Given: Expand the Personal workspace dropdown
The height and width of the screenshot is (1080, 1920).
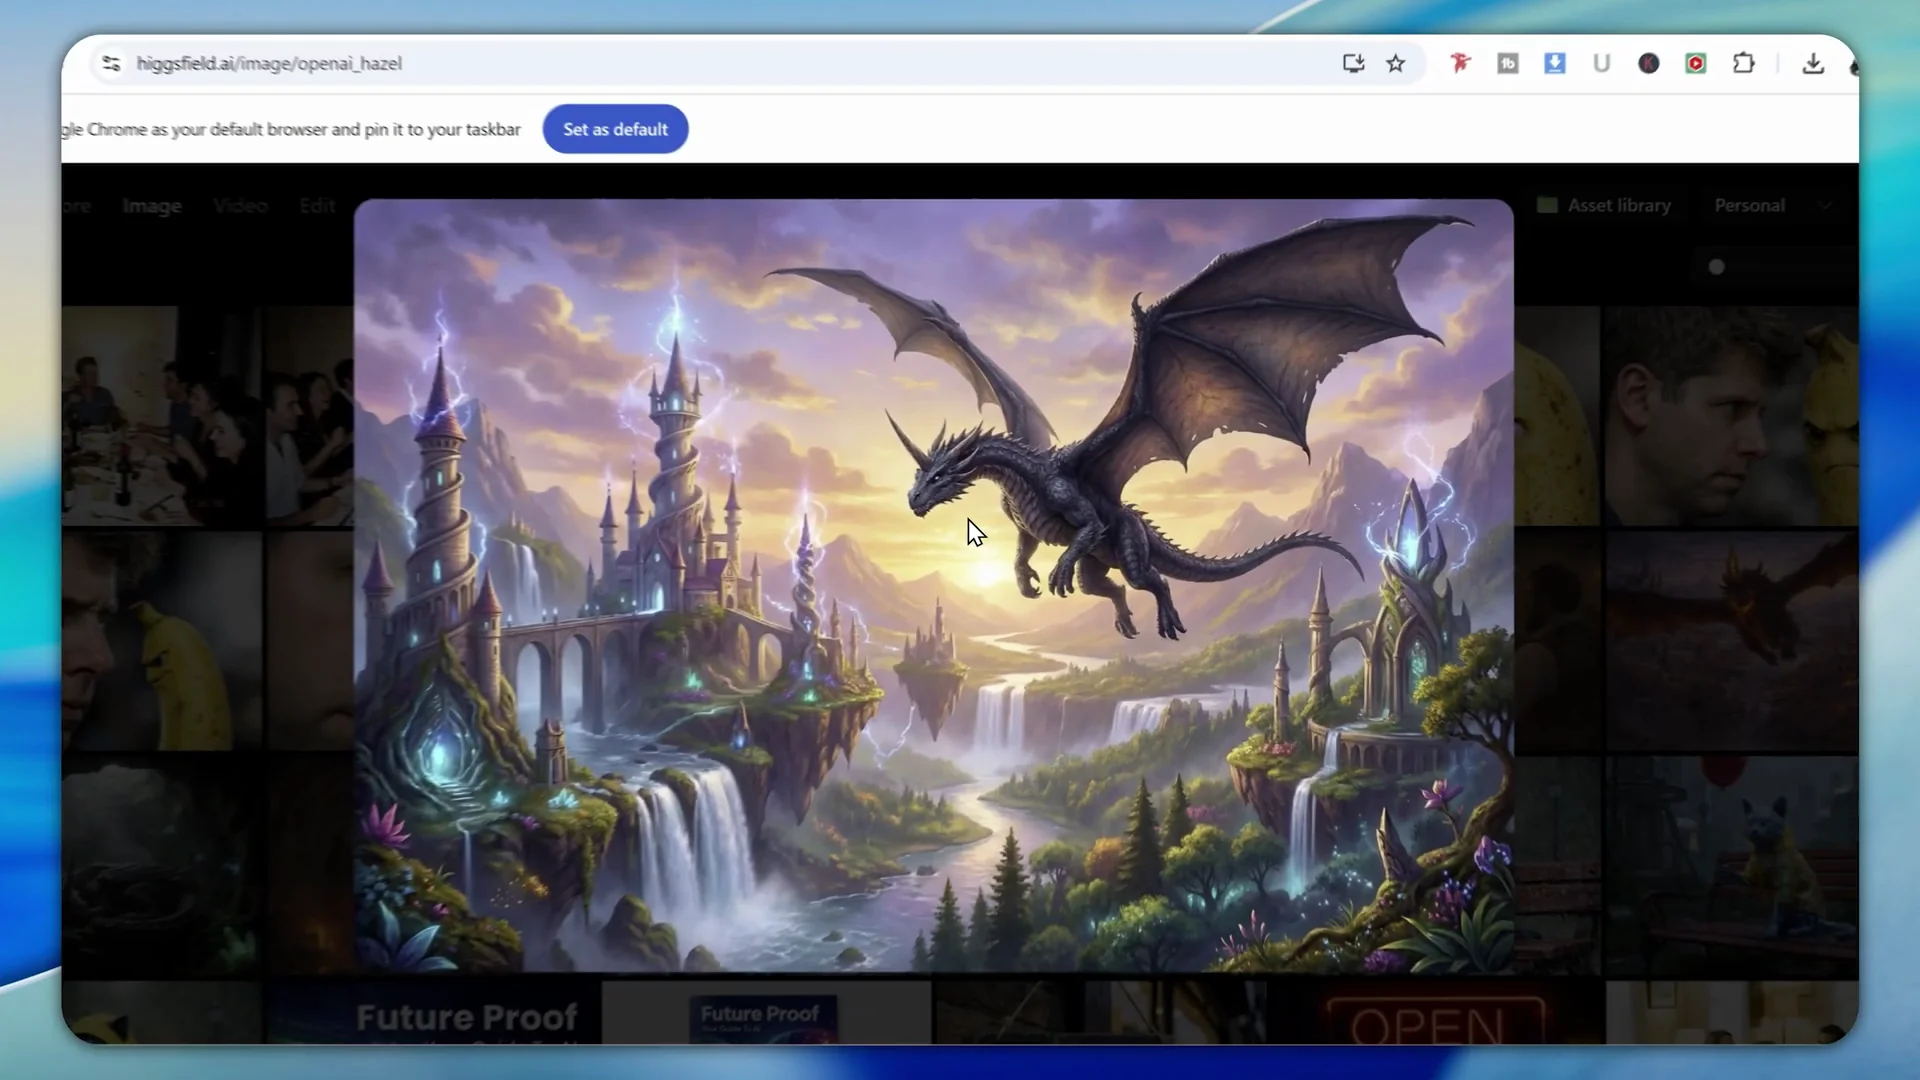Looking at the screenshot, I should (1825, 206).
